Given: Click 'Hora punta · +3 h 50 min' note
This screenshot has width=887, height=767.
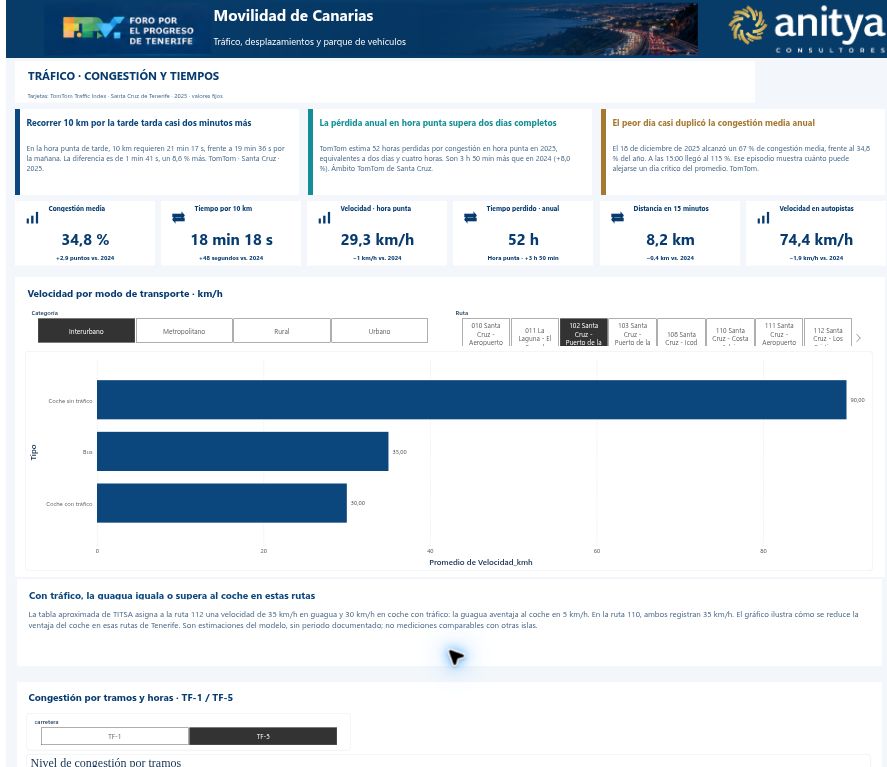Looking at the screenshot, I should pos(523,258).
